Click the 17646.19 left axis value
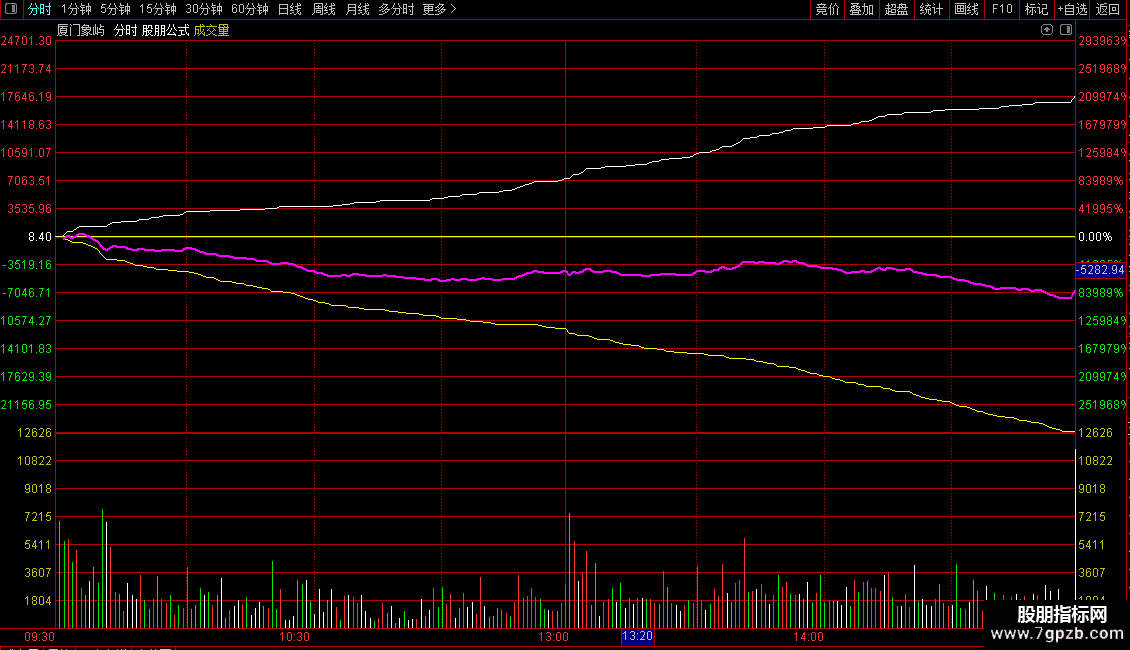The height and width of the screenshot is (650, 1130). click(x=27, y=97)
